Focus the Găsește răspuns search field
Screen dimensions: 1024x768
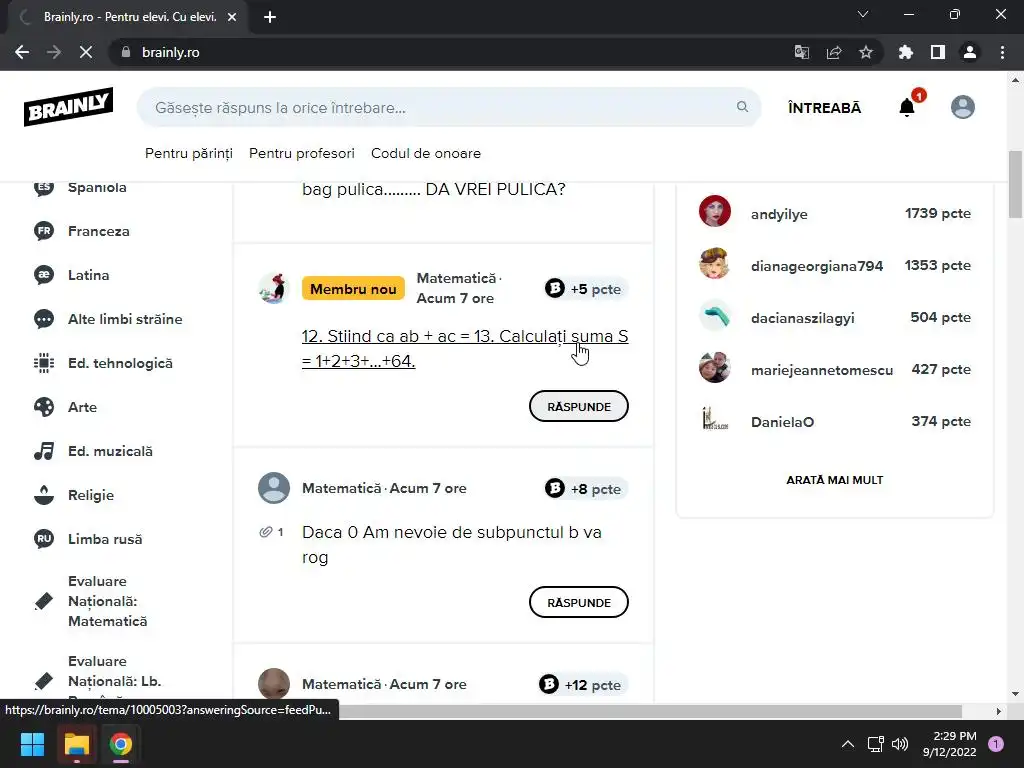(449, 107)
